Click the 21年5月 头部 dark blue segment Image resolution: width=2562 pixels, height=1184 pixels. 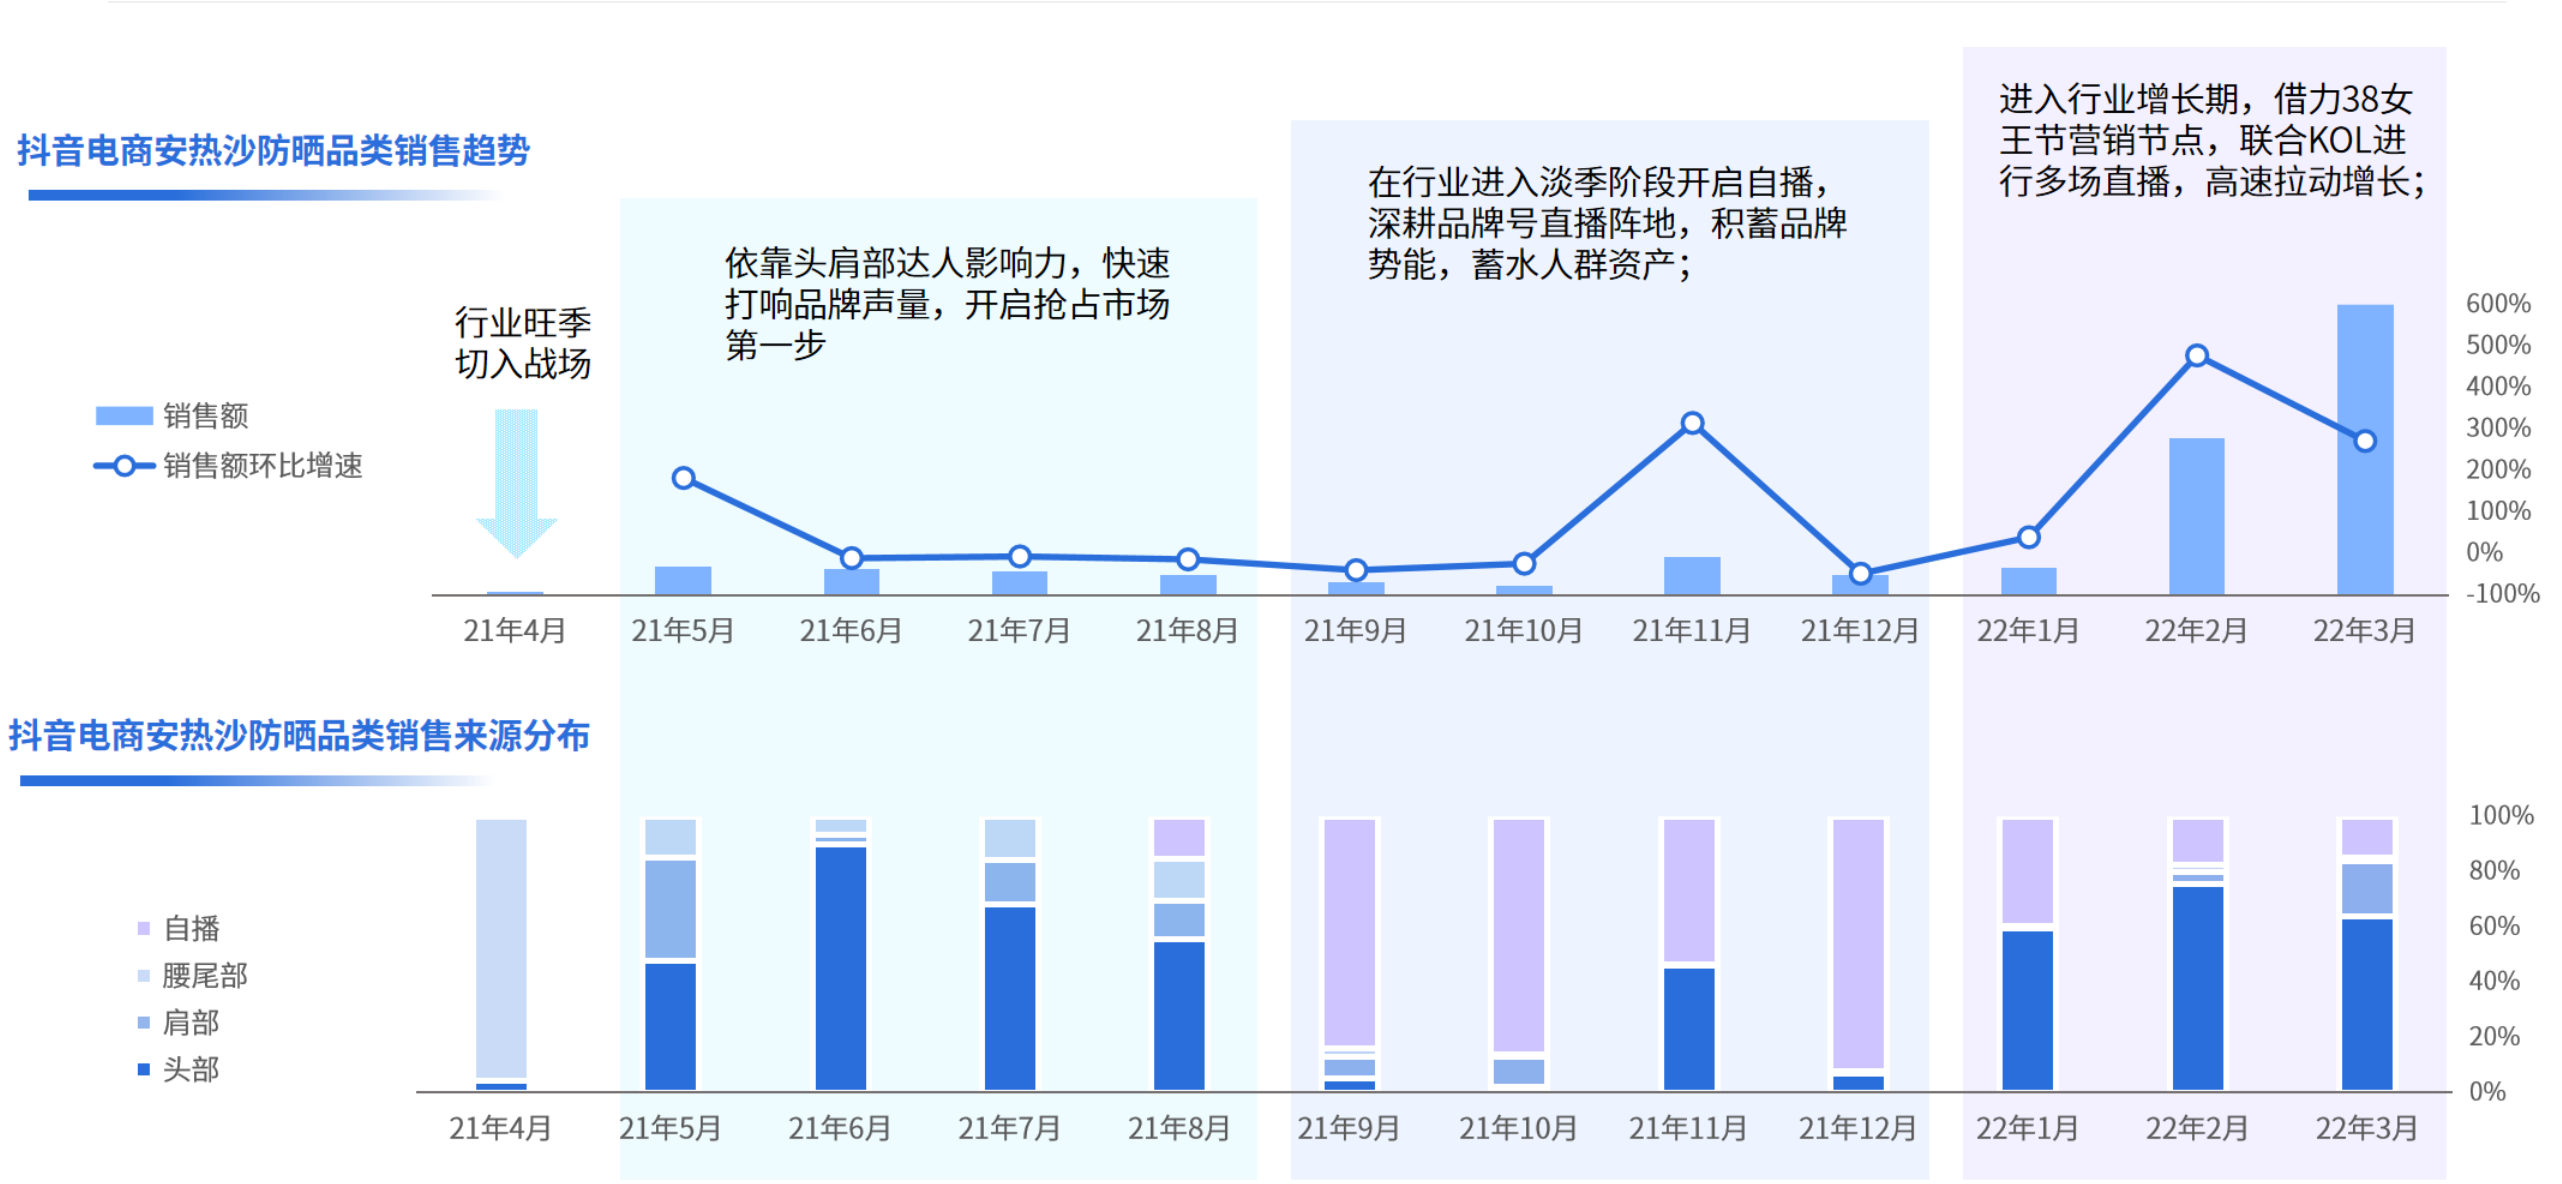pyautogui.click(x=670, y=1027)
